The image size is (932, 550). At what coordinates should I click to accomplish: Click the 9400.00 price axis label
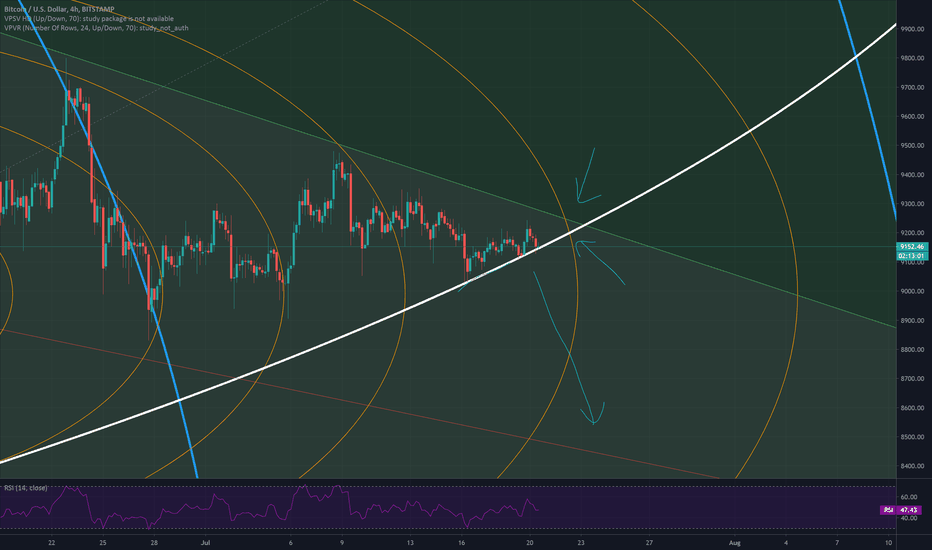pyautogui.click(x=912, y=175)
